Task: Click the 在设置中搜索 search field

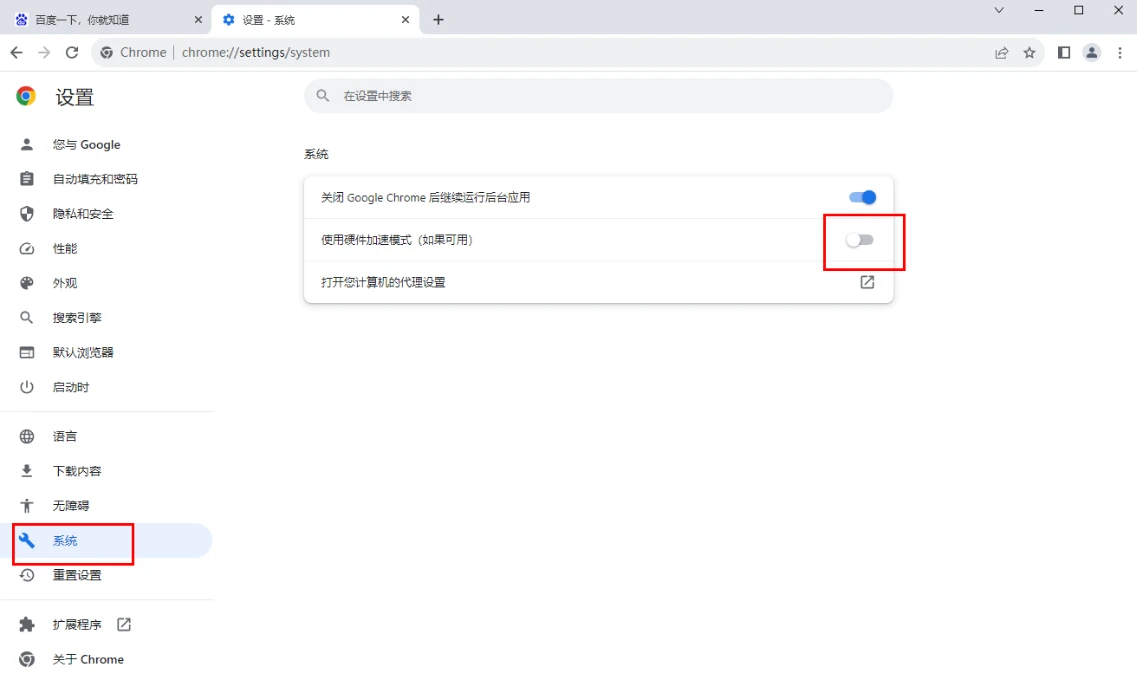Action: [598, 96]
